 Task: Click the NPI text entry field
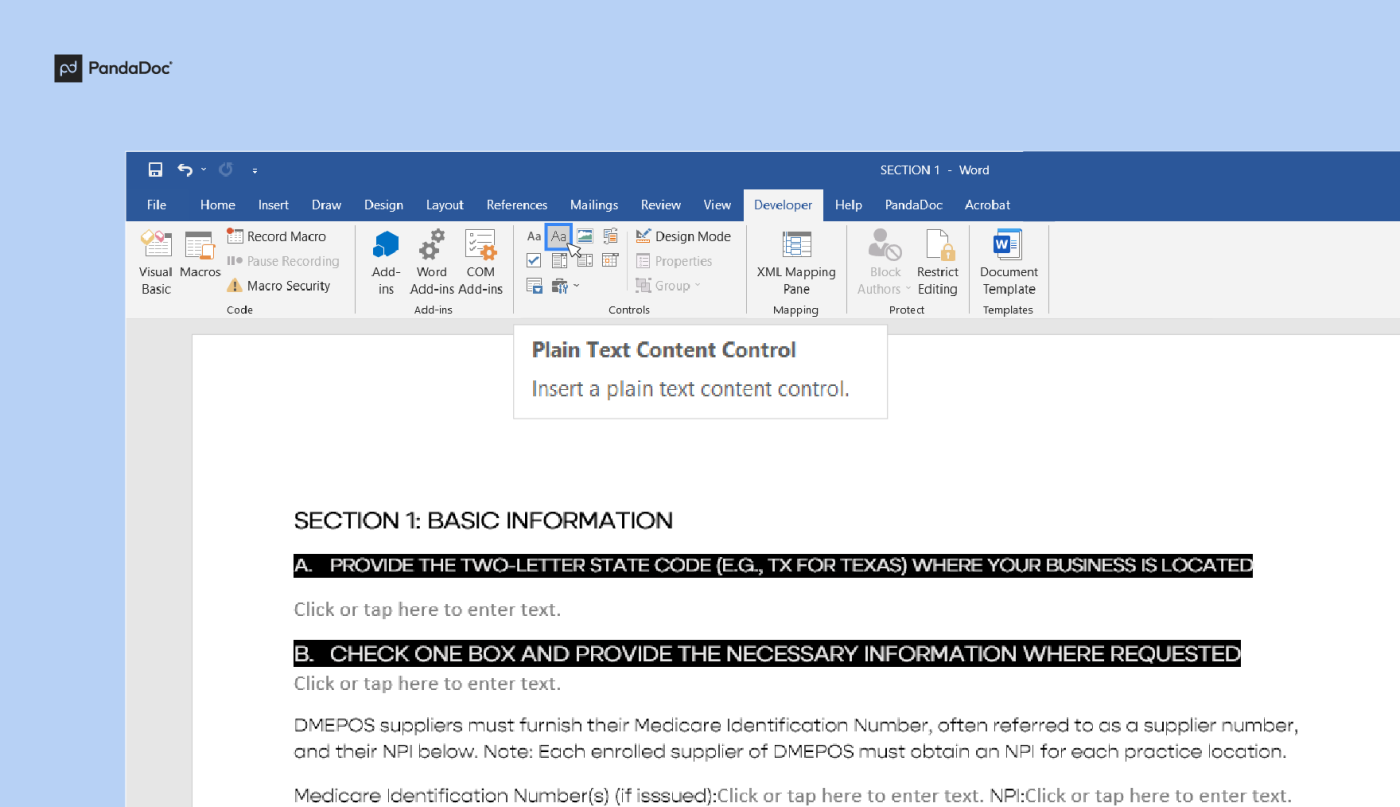(x=1158, y=796)
